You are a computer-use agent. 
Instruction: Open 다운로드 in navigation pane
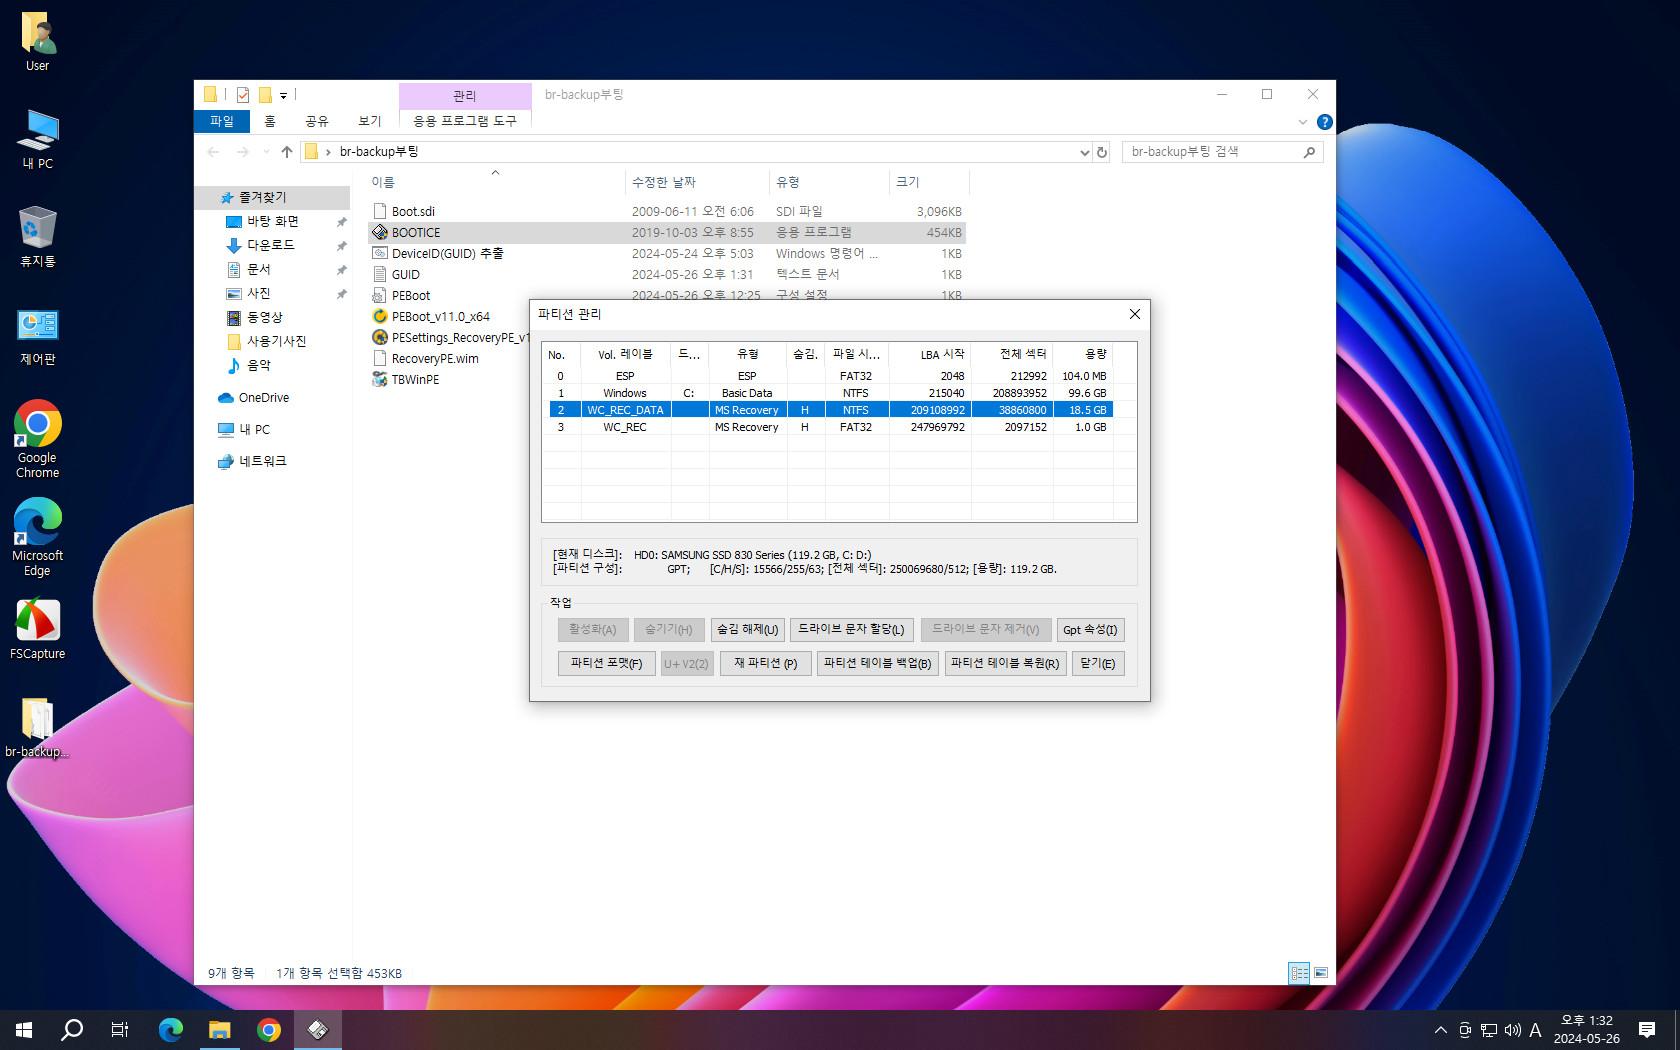click(270, 245)
